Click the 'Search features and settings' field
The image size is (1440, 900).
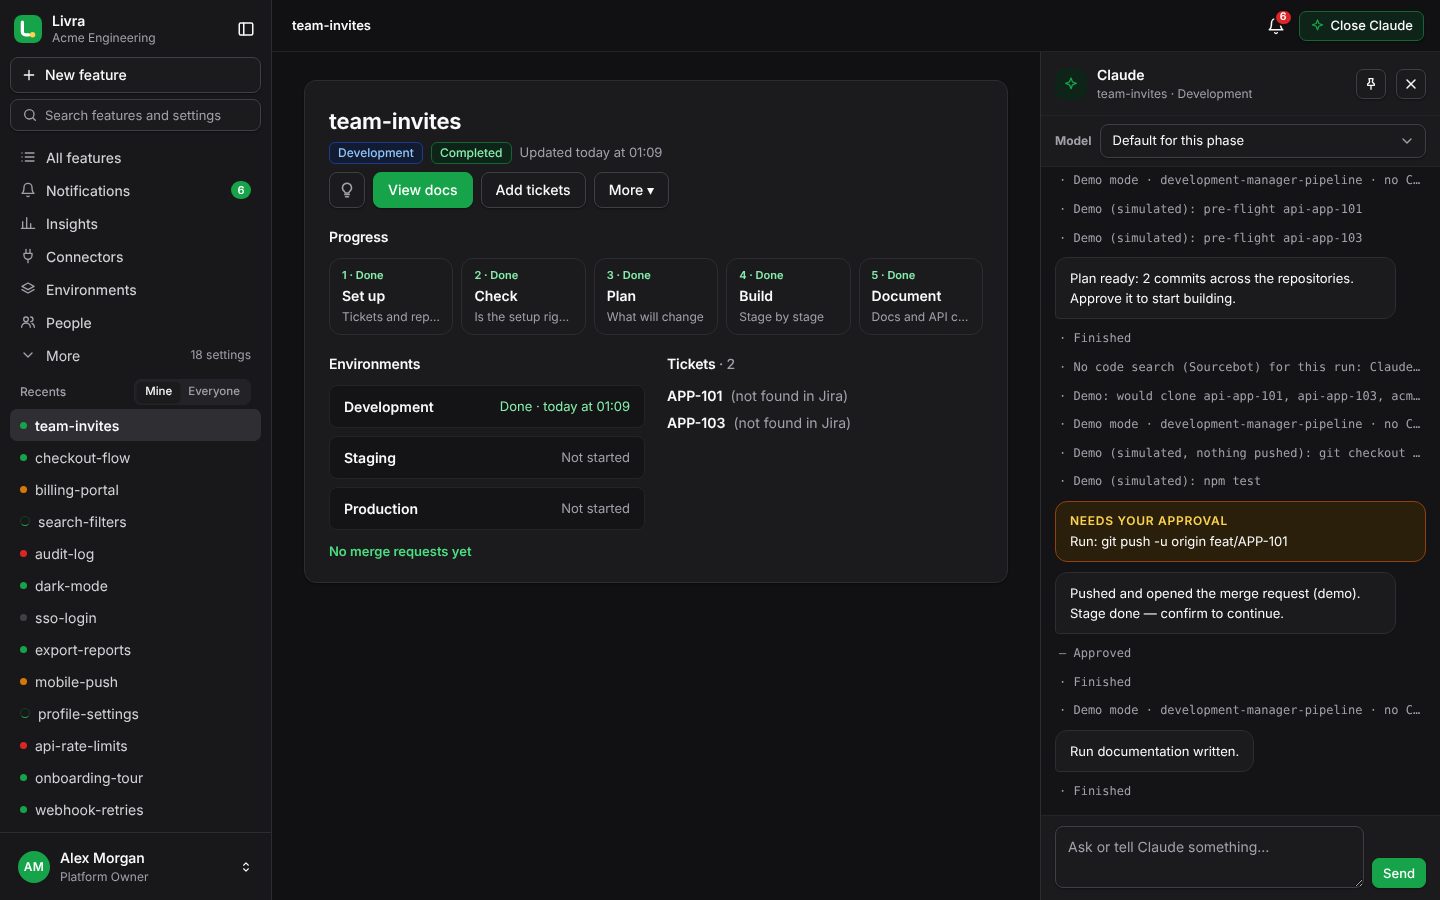tap(135, 116)
